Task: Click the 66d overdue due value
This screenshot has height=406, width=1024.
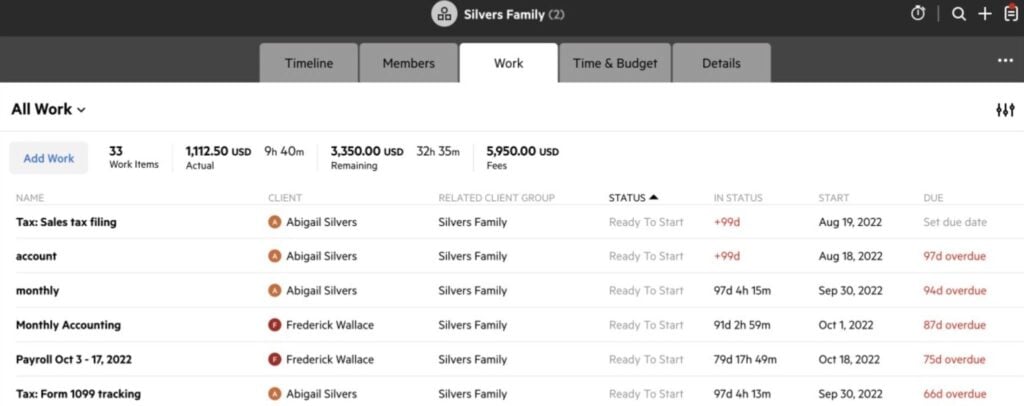Action: pos(954,394)
